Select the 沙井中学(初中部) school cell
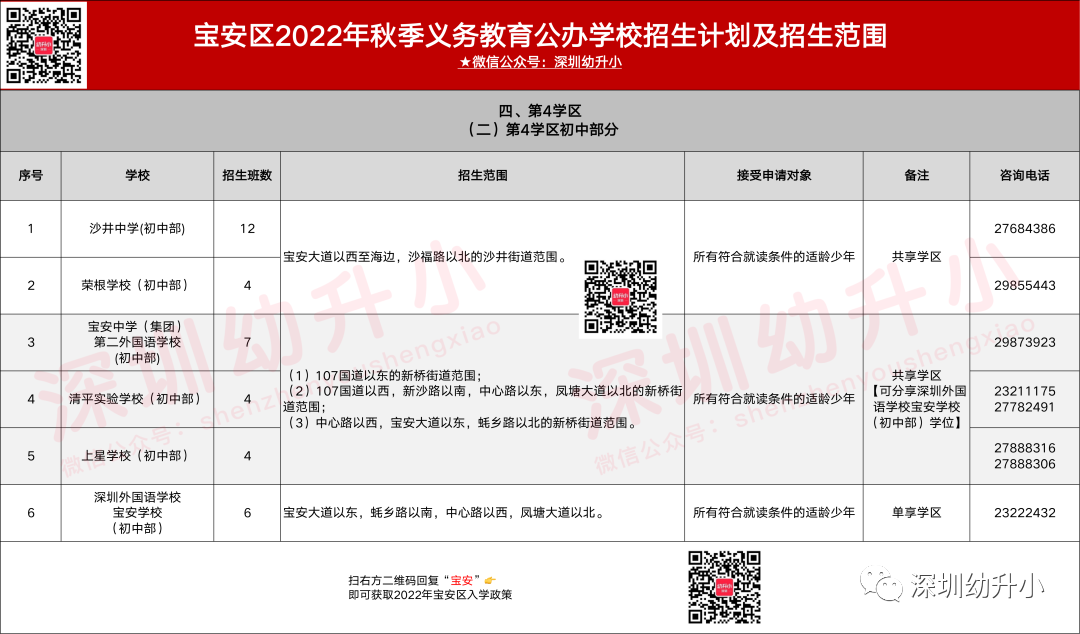This screenshot has height=634, width=1080. tap(138, 229)
